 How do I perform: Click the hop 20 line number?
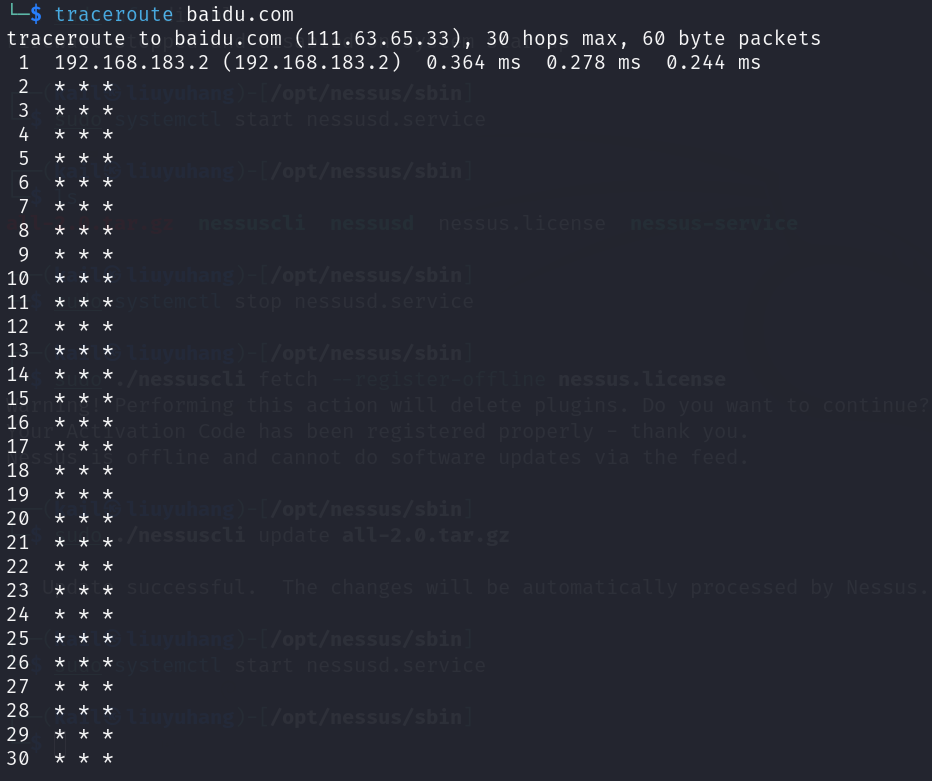click(18, 518)
